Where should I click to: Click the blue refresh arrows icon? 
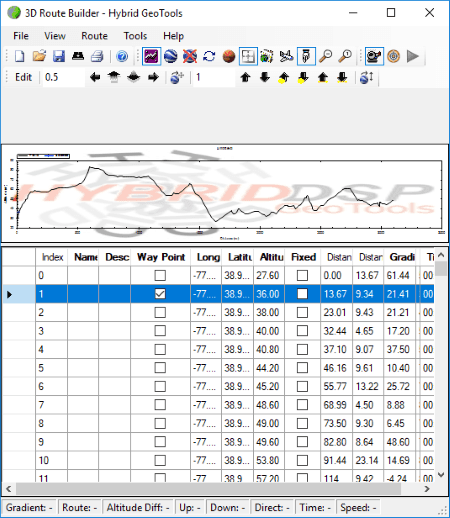pyautogui.click(x=209, y=56)
